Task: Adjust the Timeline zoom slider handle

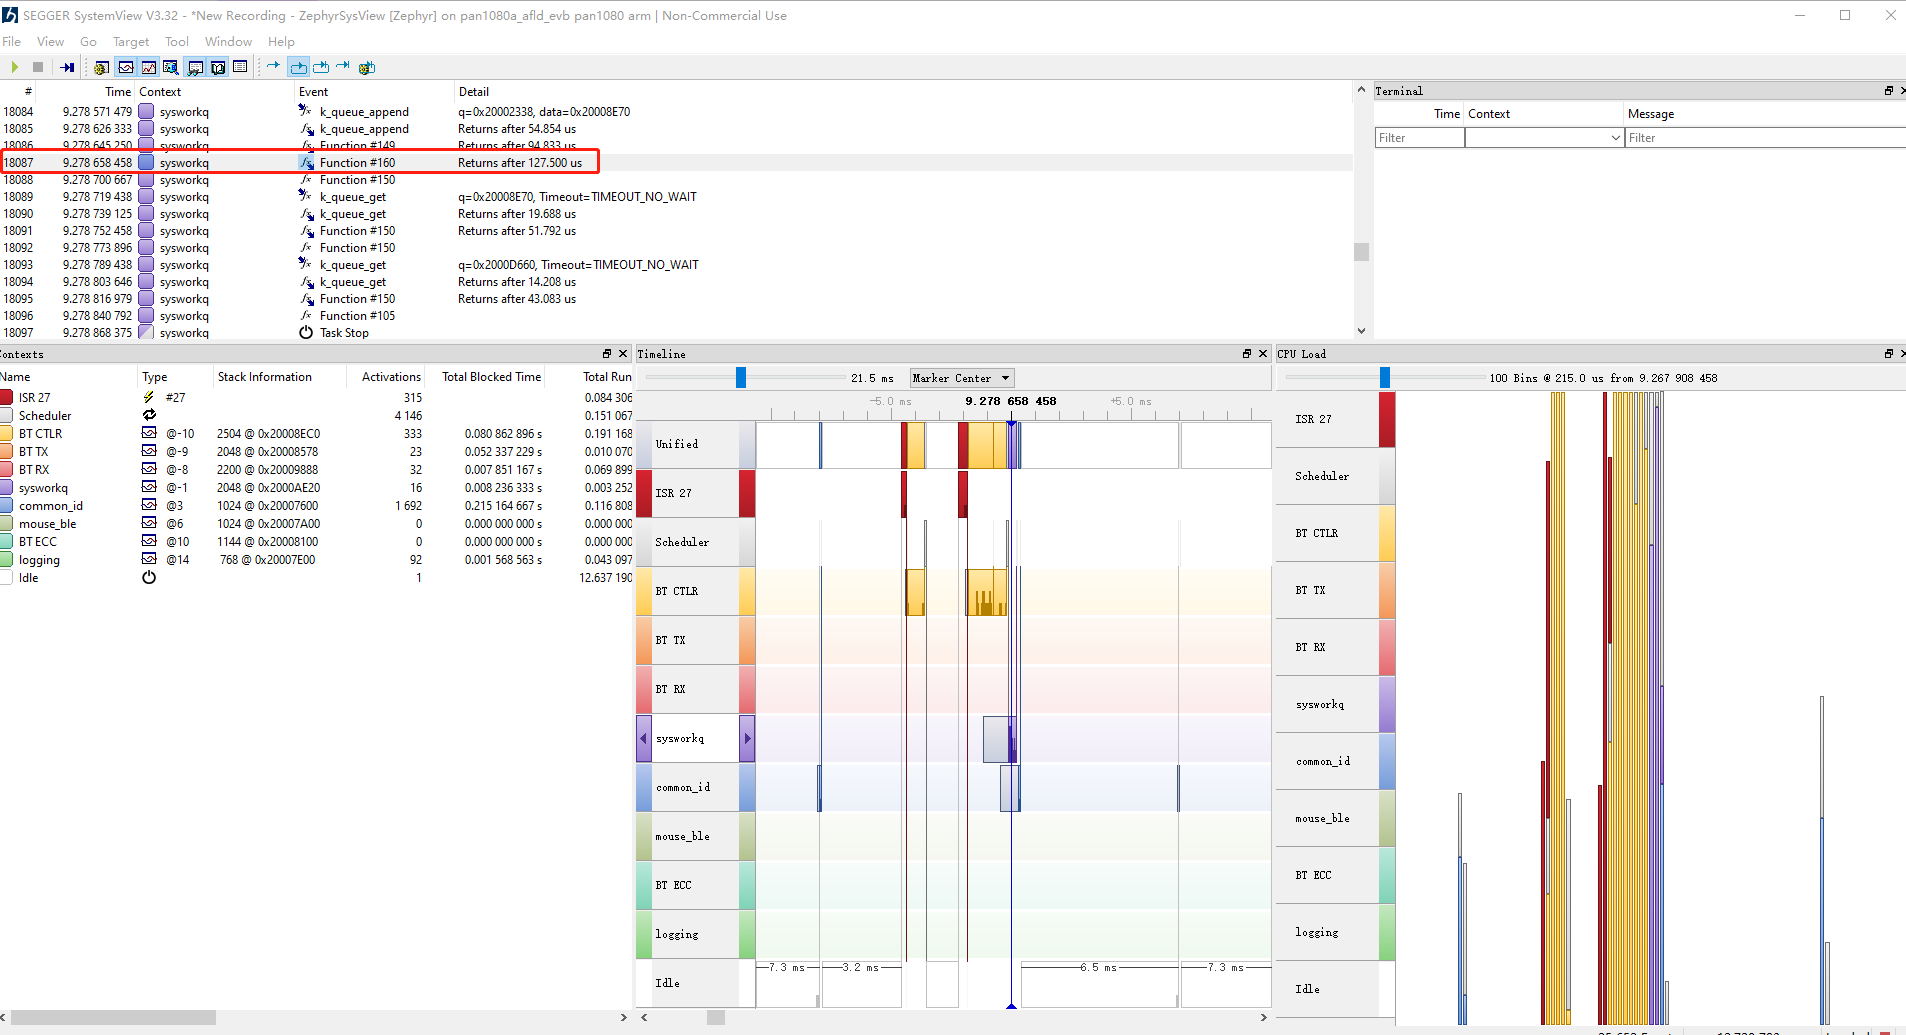Action: coord(741,377)
